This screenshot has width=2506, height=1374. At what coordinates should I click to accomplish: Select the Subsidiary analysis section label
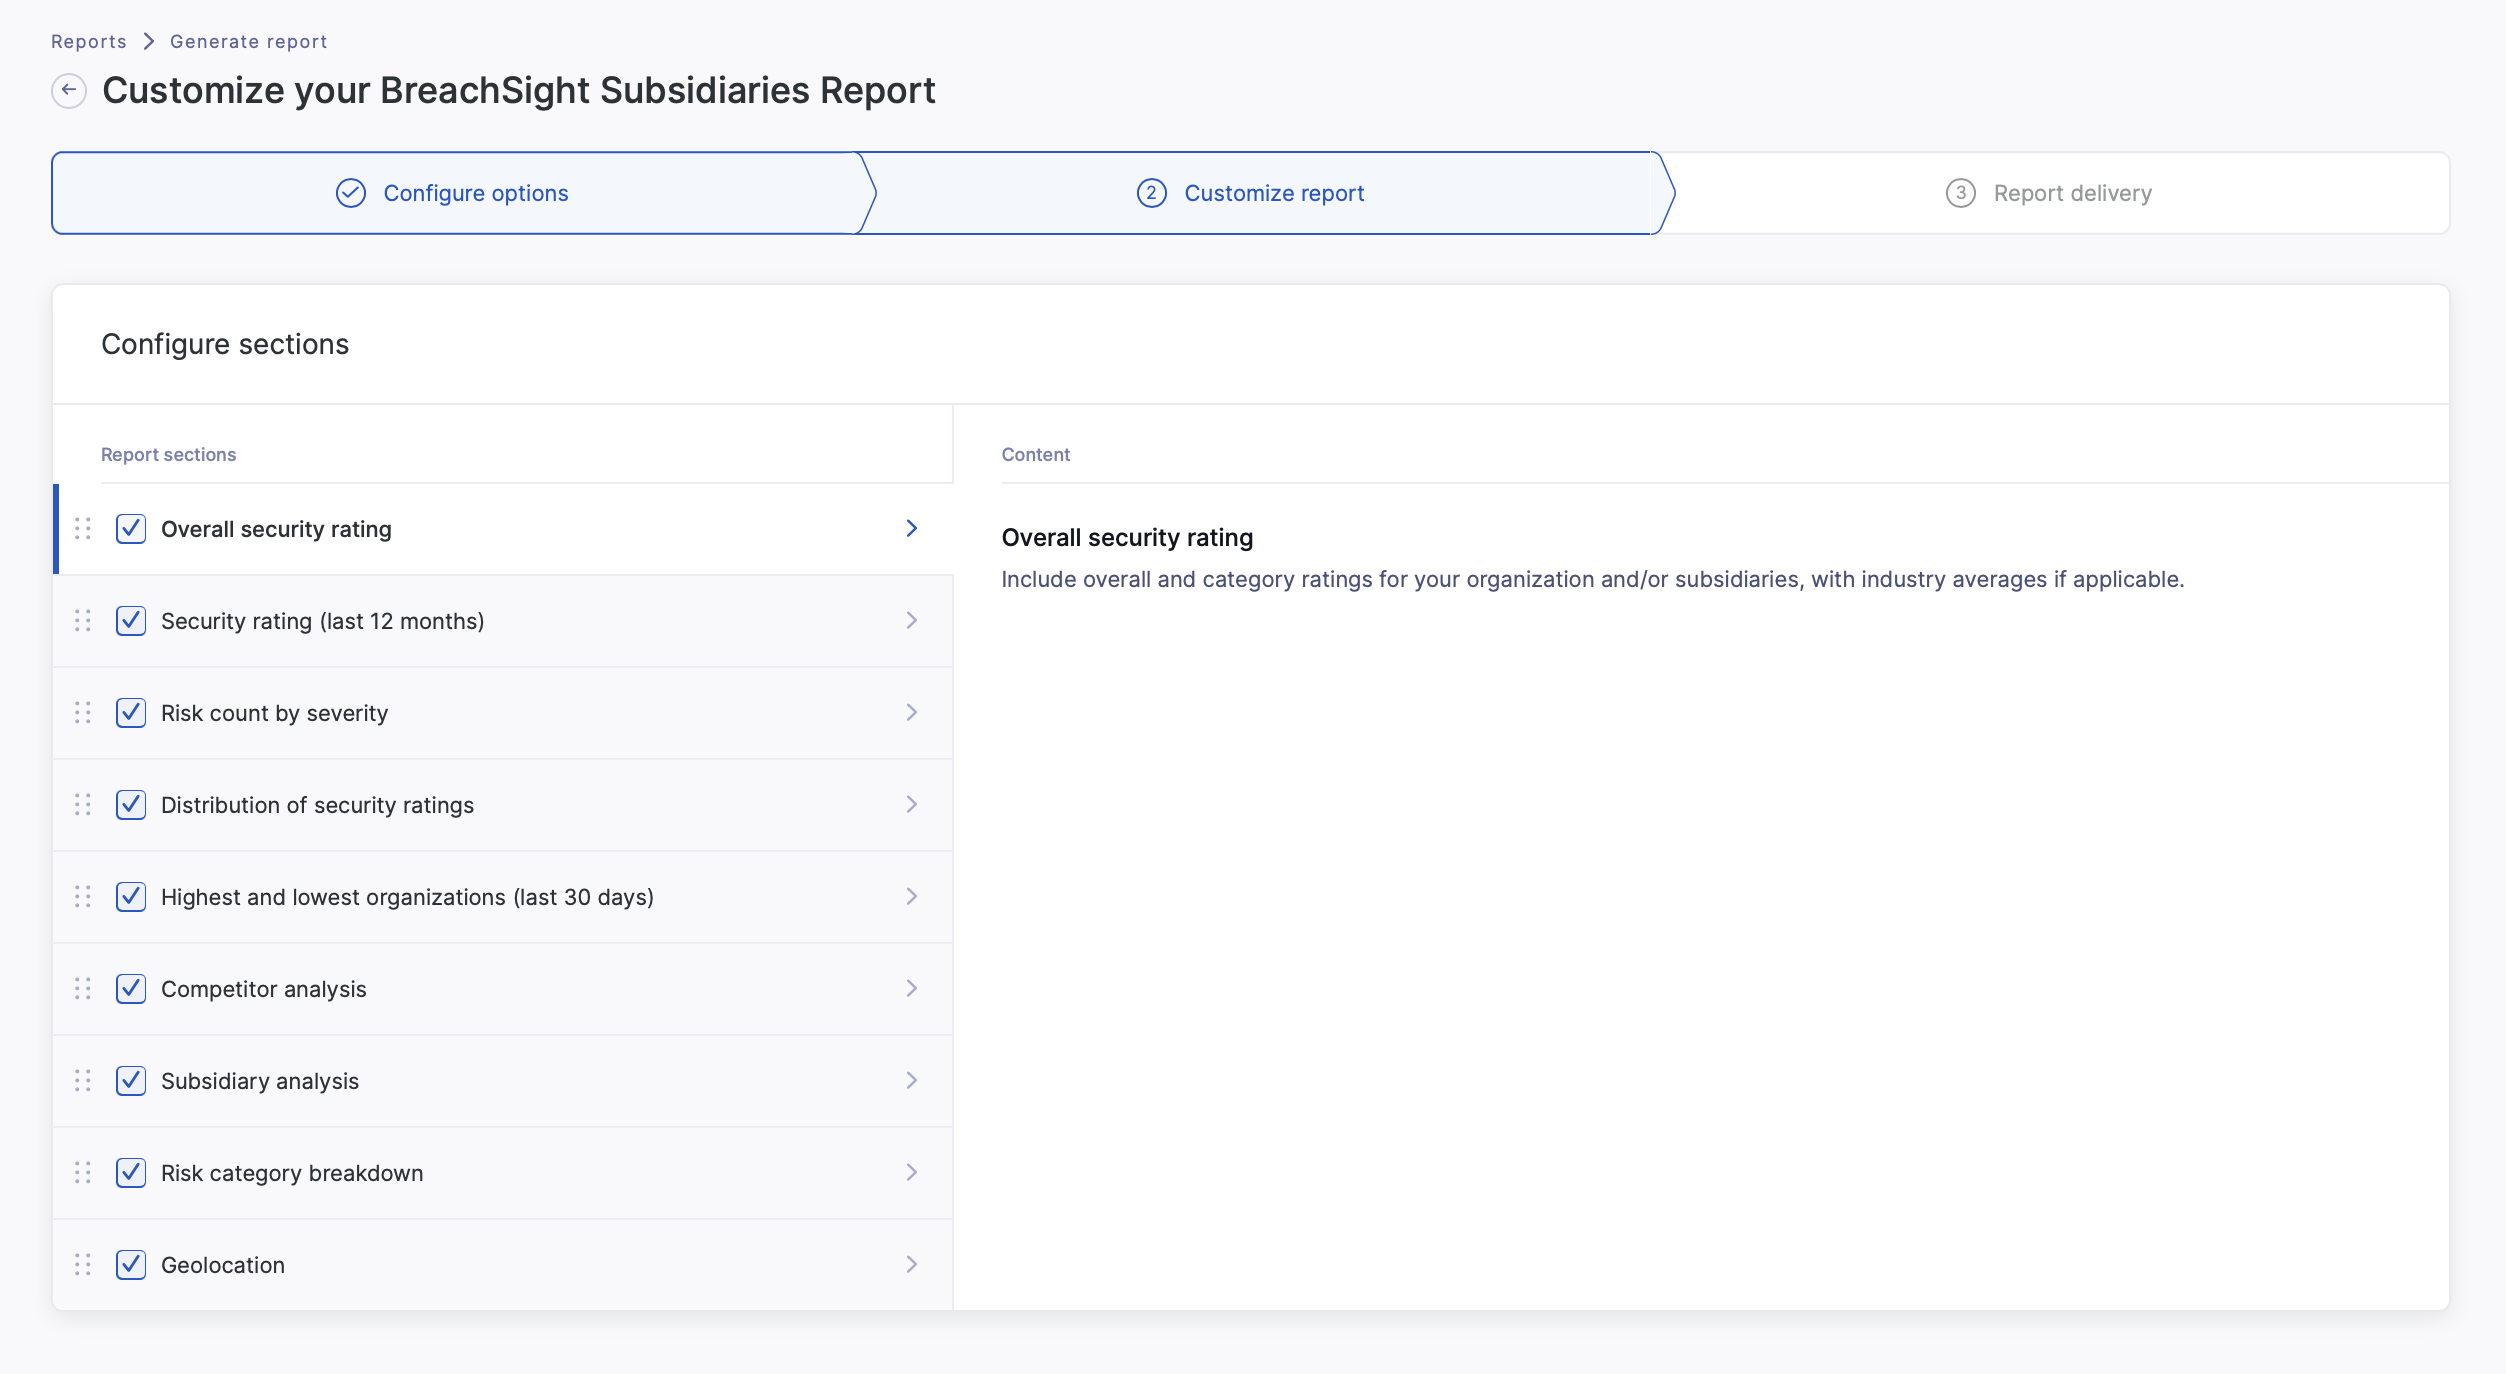pyautogui.click(x=260, y=1081)
